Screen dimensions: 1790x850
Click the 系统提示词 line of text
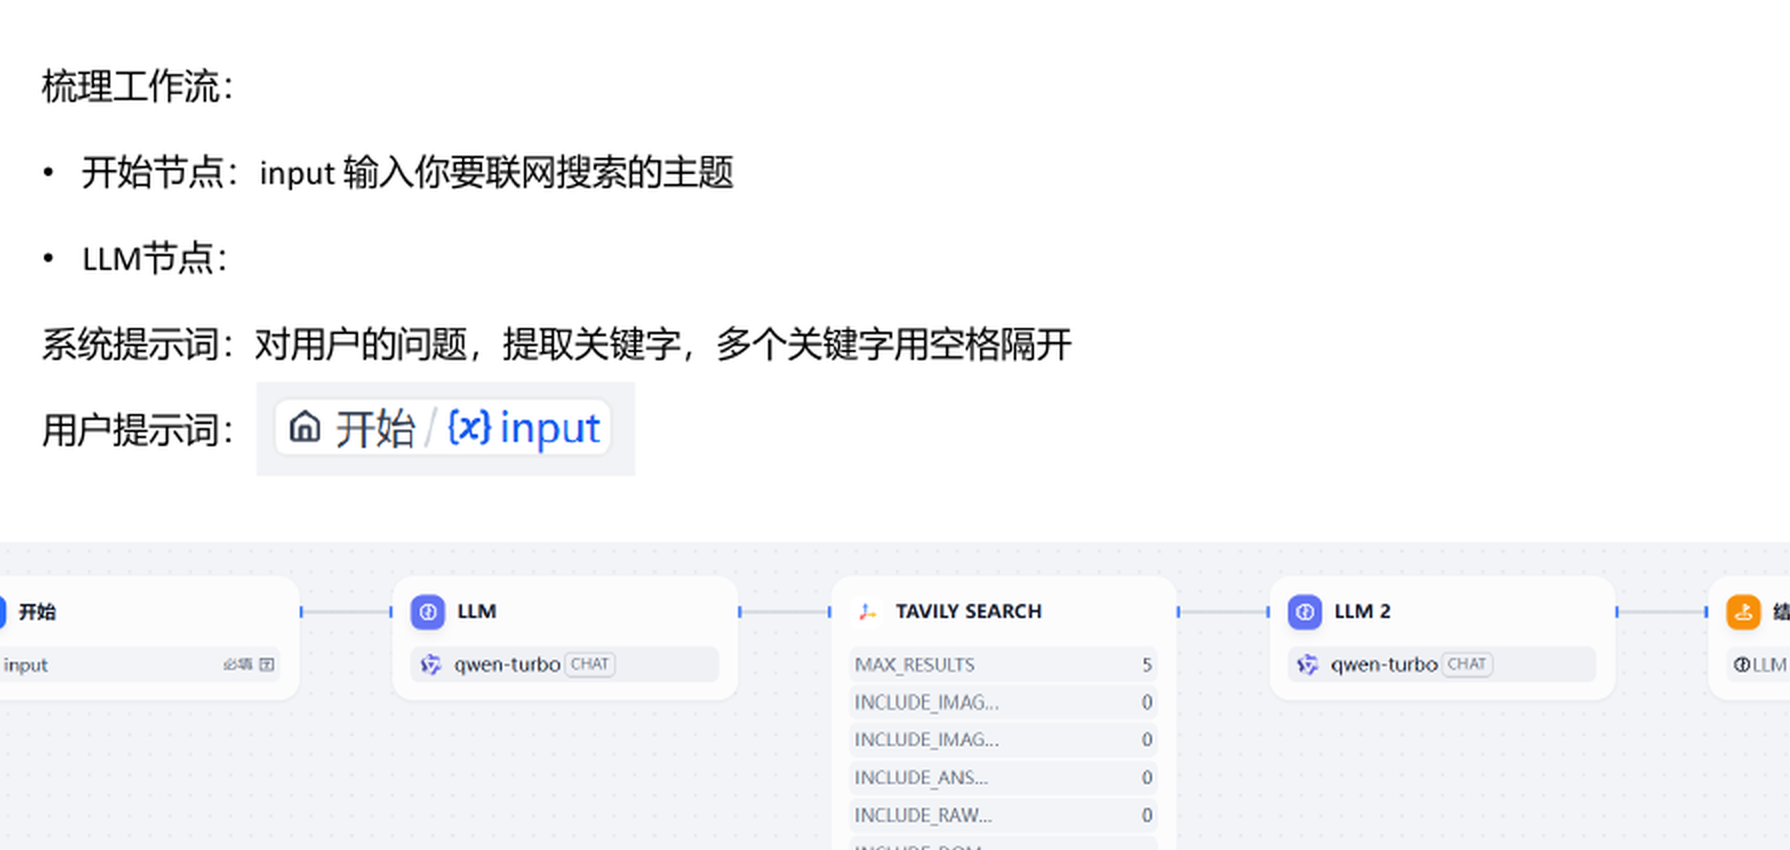(x=556, y=345)
